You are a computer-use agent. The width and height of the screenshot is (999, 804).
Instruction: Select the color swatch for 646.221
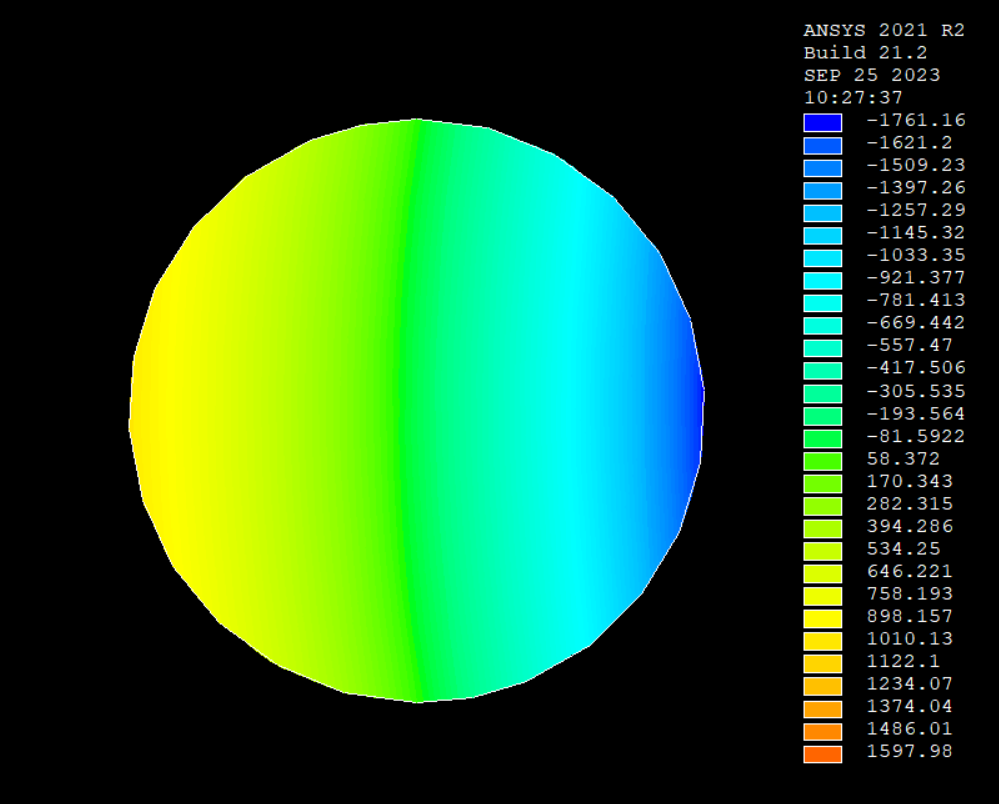[823, 573]
